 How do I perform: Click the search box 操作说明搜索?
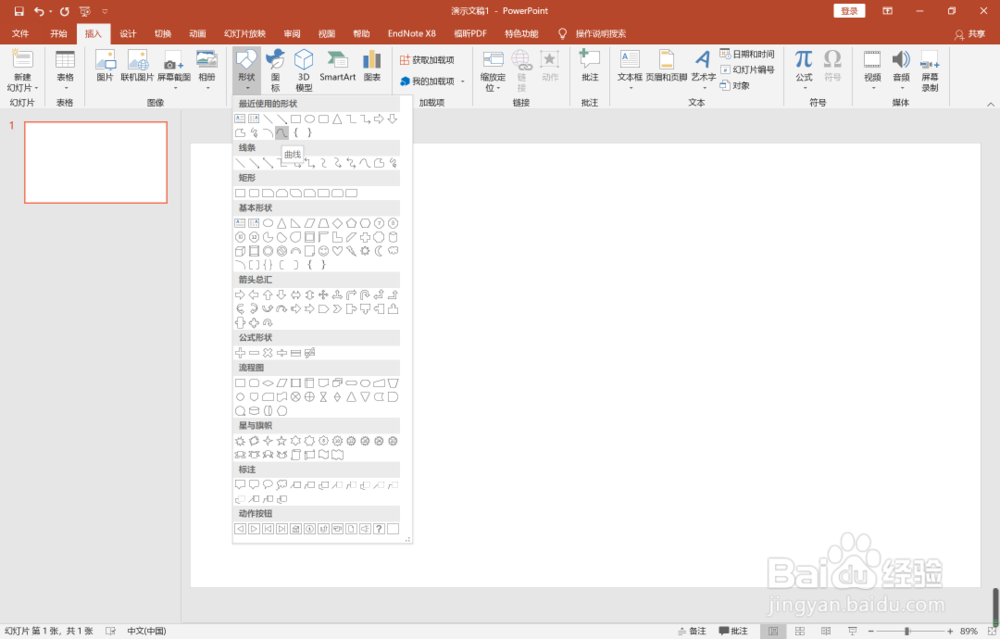coord(601,33)
